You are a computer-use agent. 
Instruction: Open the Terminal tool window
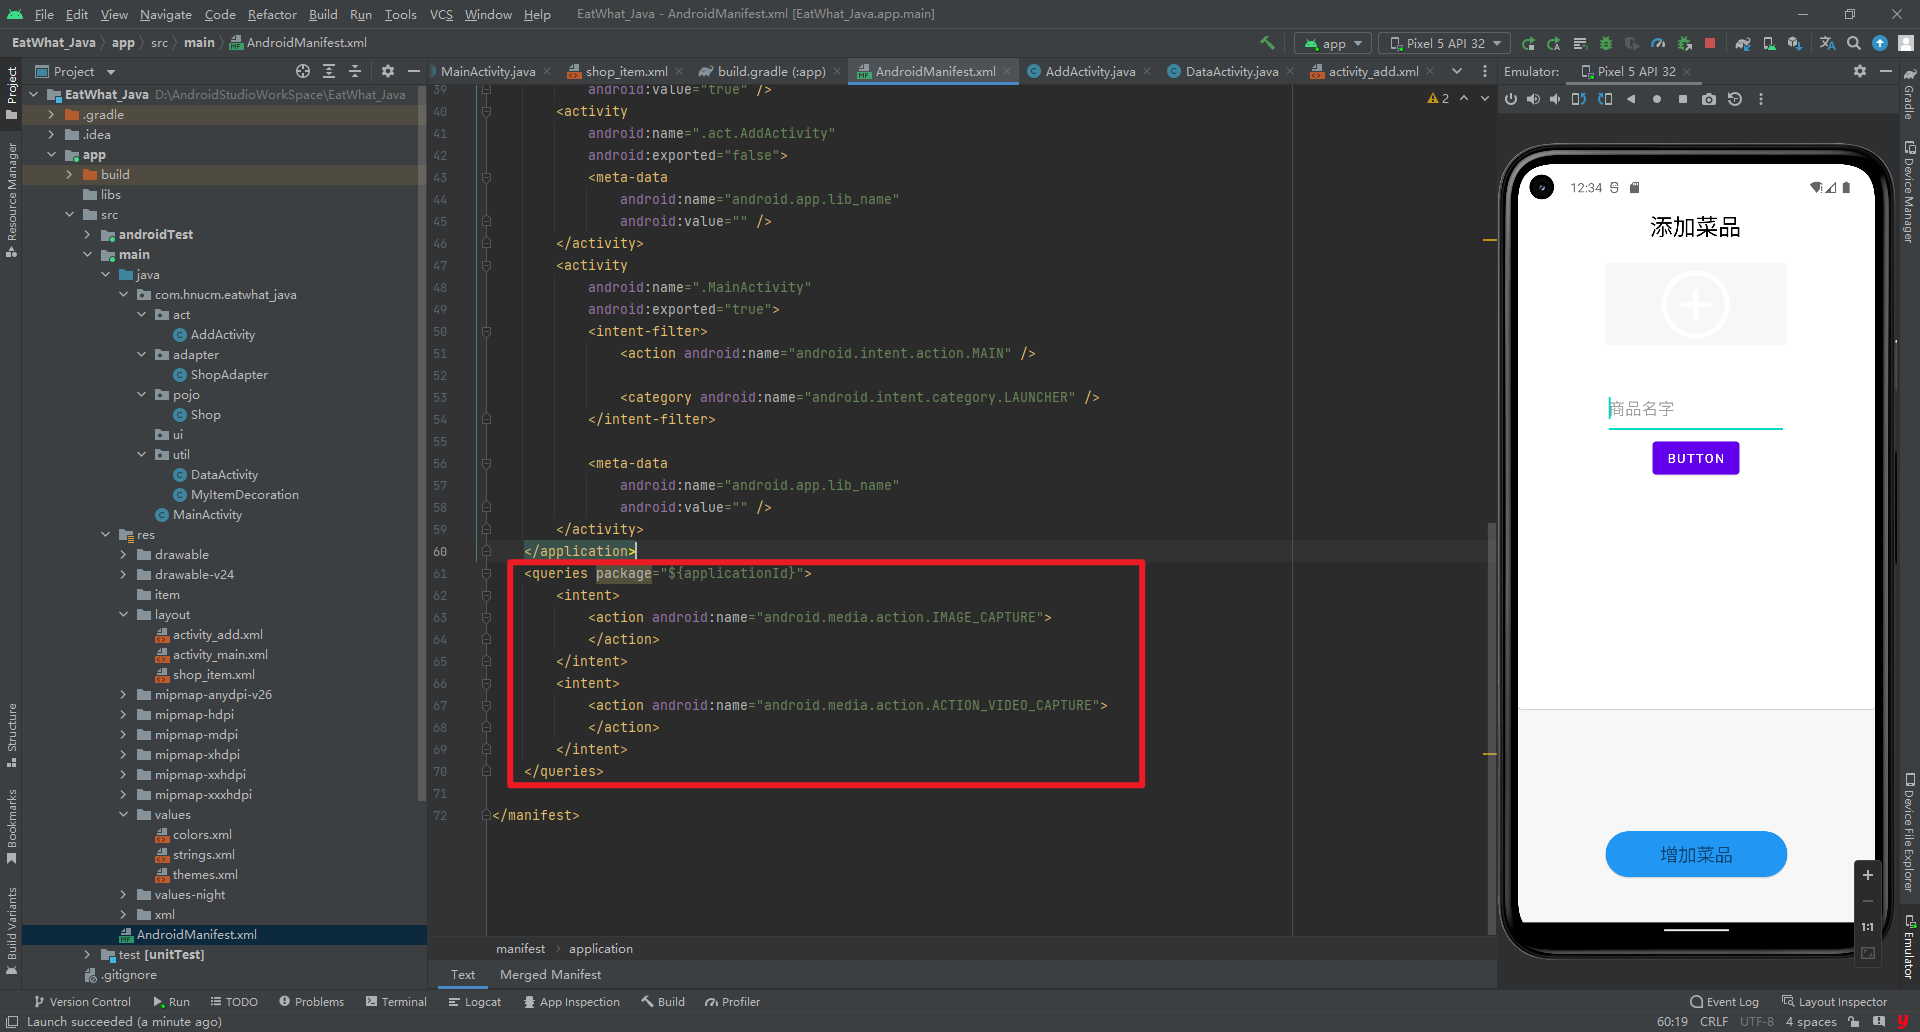click(396, 1001)
